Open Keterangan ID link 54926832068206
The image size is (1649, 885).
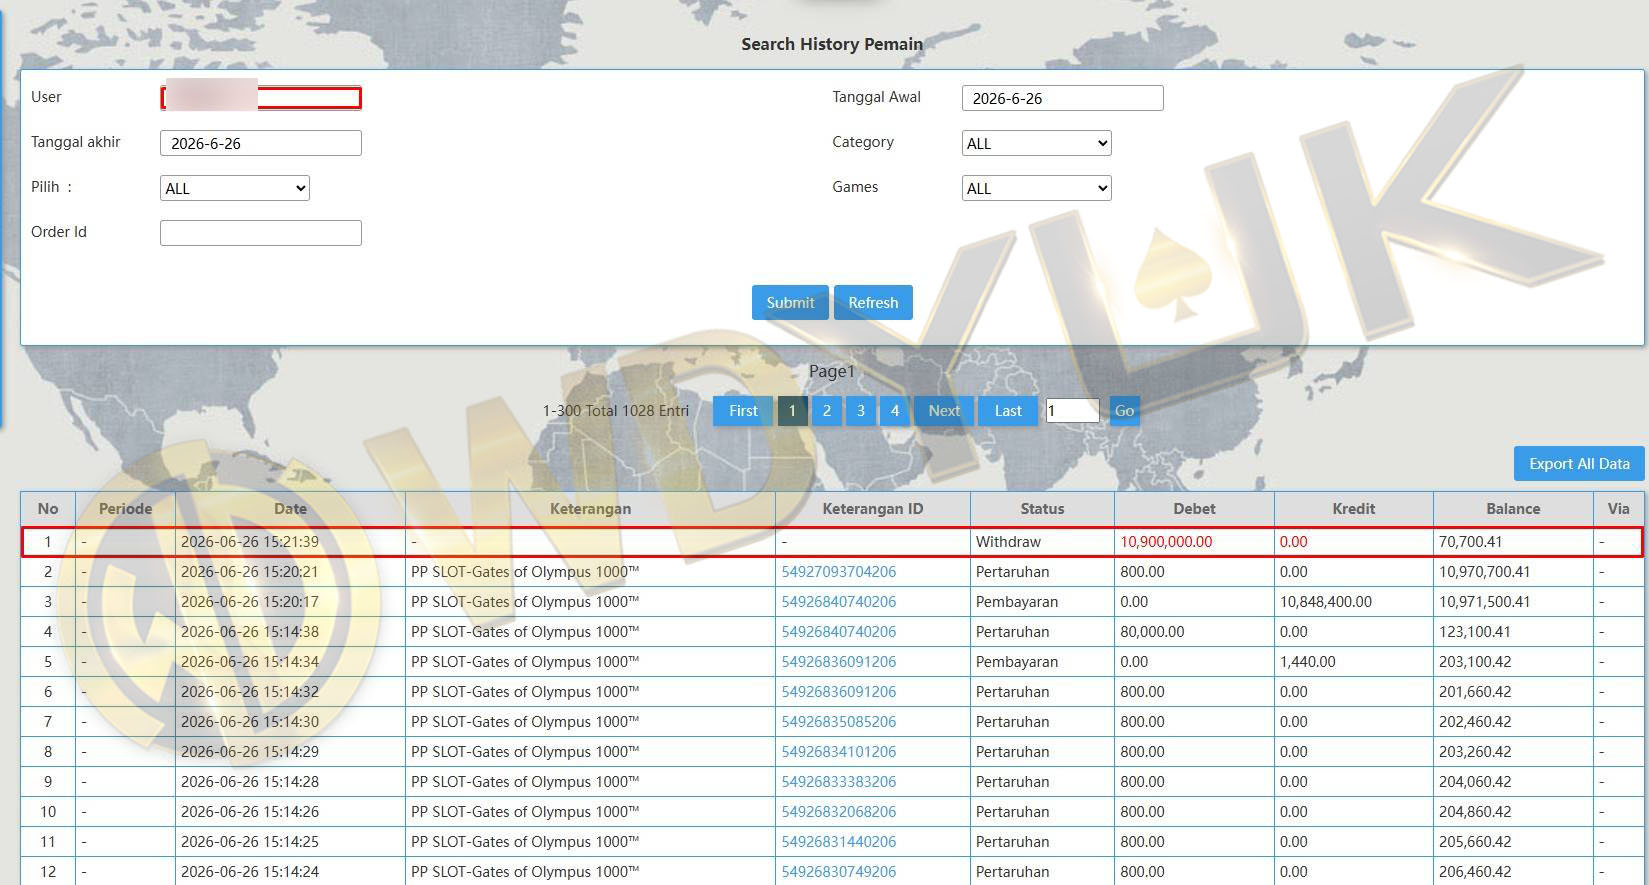pyautogui.click(x=839, y=812)
